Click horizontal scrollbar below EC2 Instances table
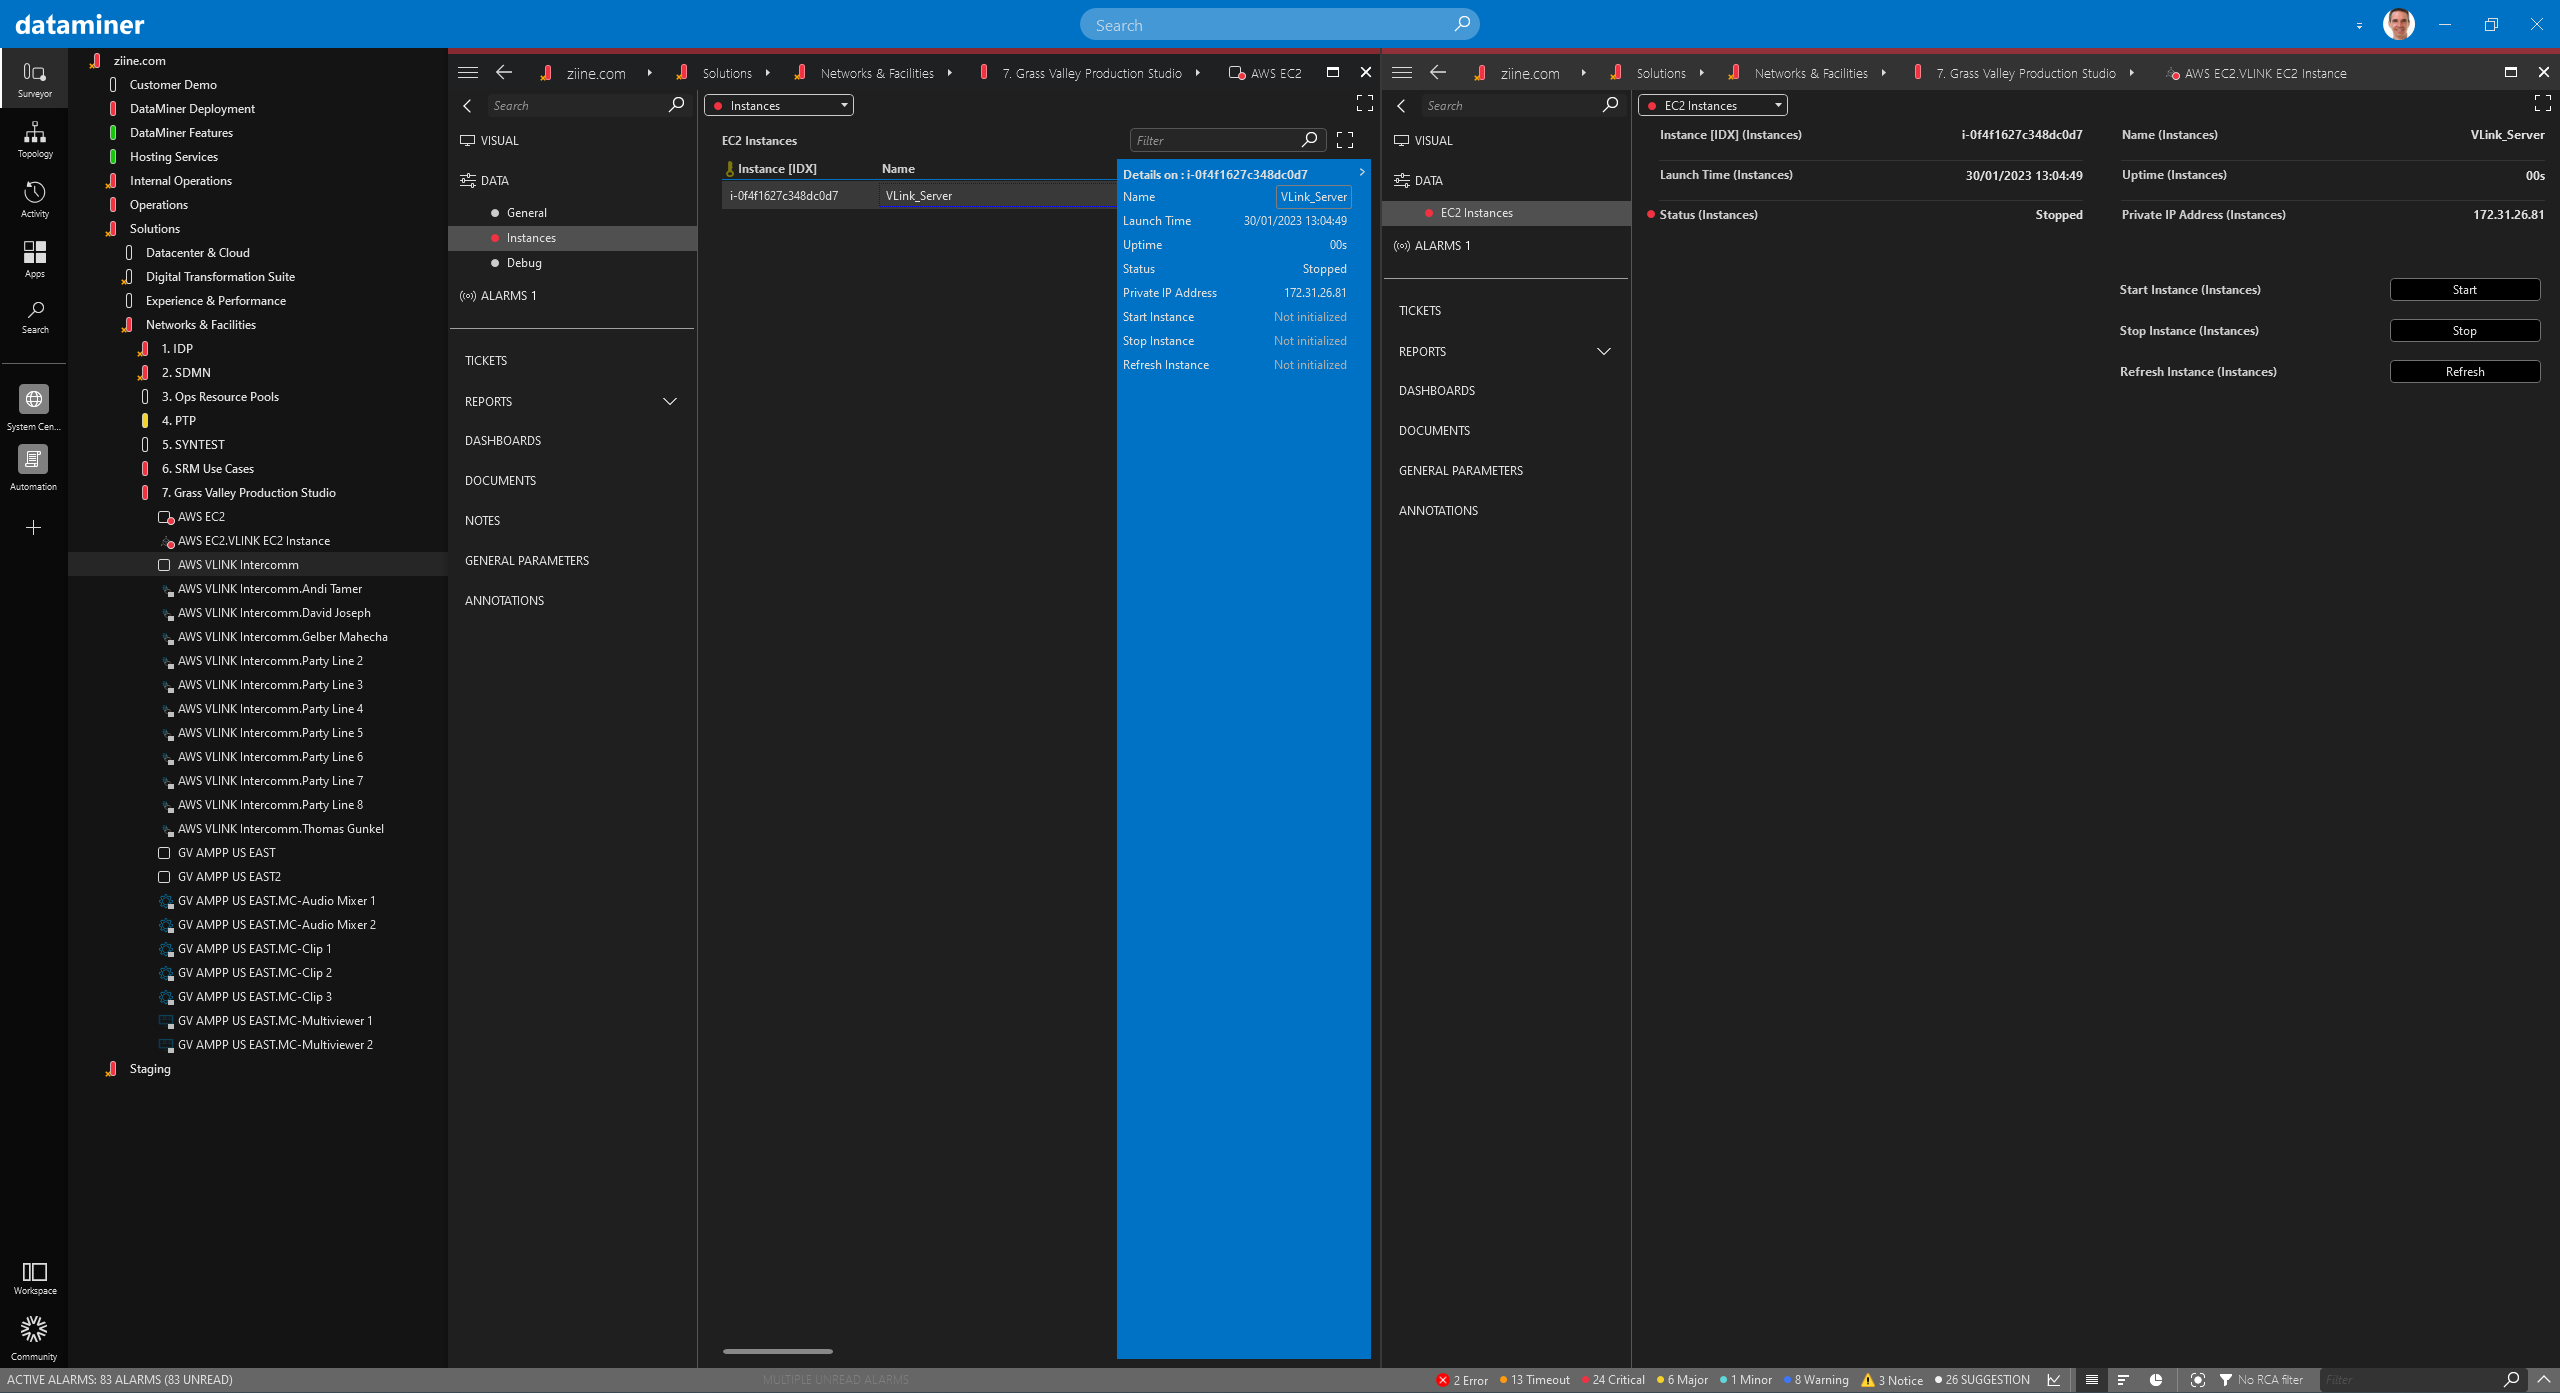2560x1393 pixels. [x=778, y=1351]
